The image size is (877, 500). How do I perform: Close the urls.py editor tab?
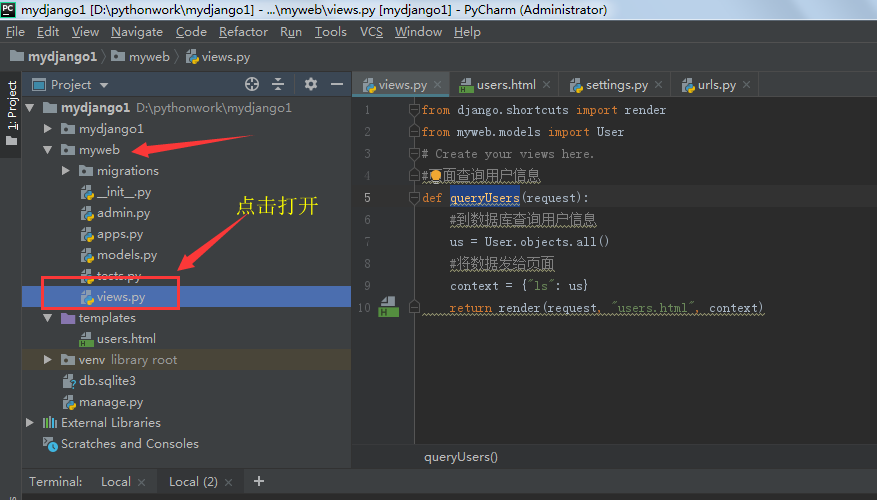click(x=746, y=84)
